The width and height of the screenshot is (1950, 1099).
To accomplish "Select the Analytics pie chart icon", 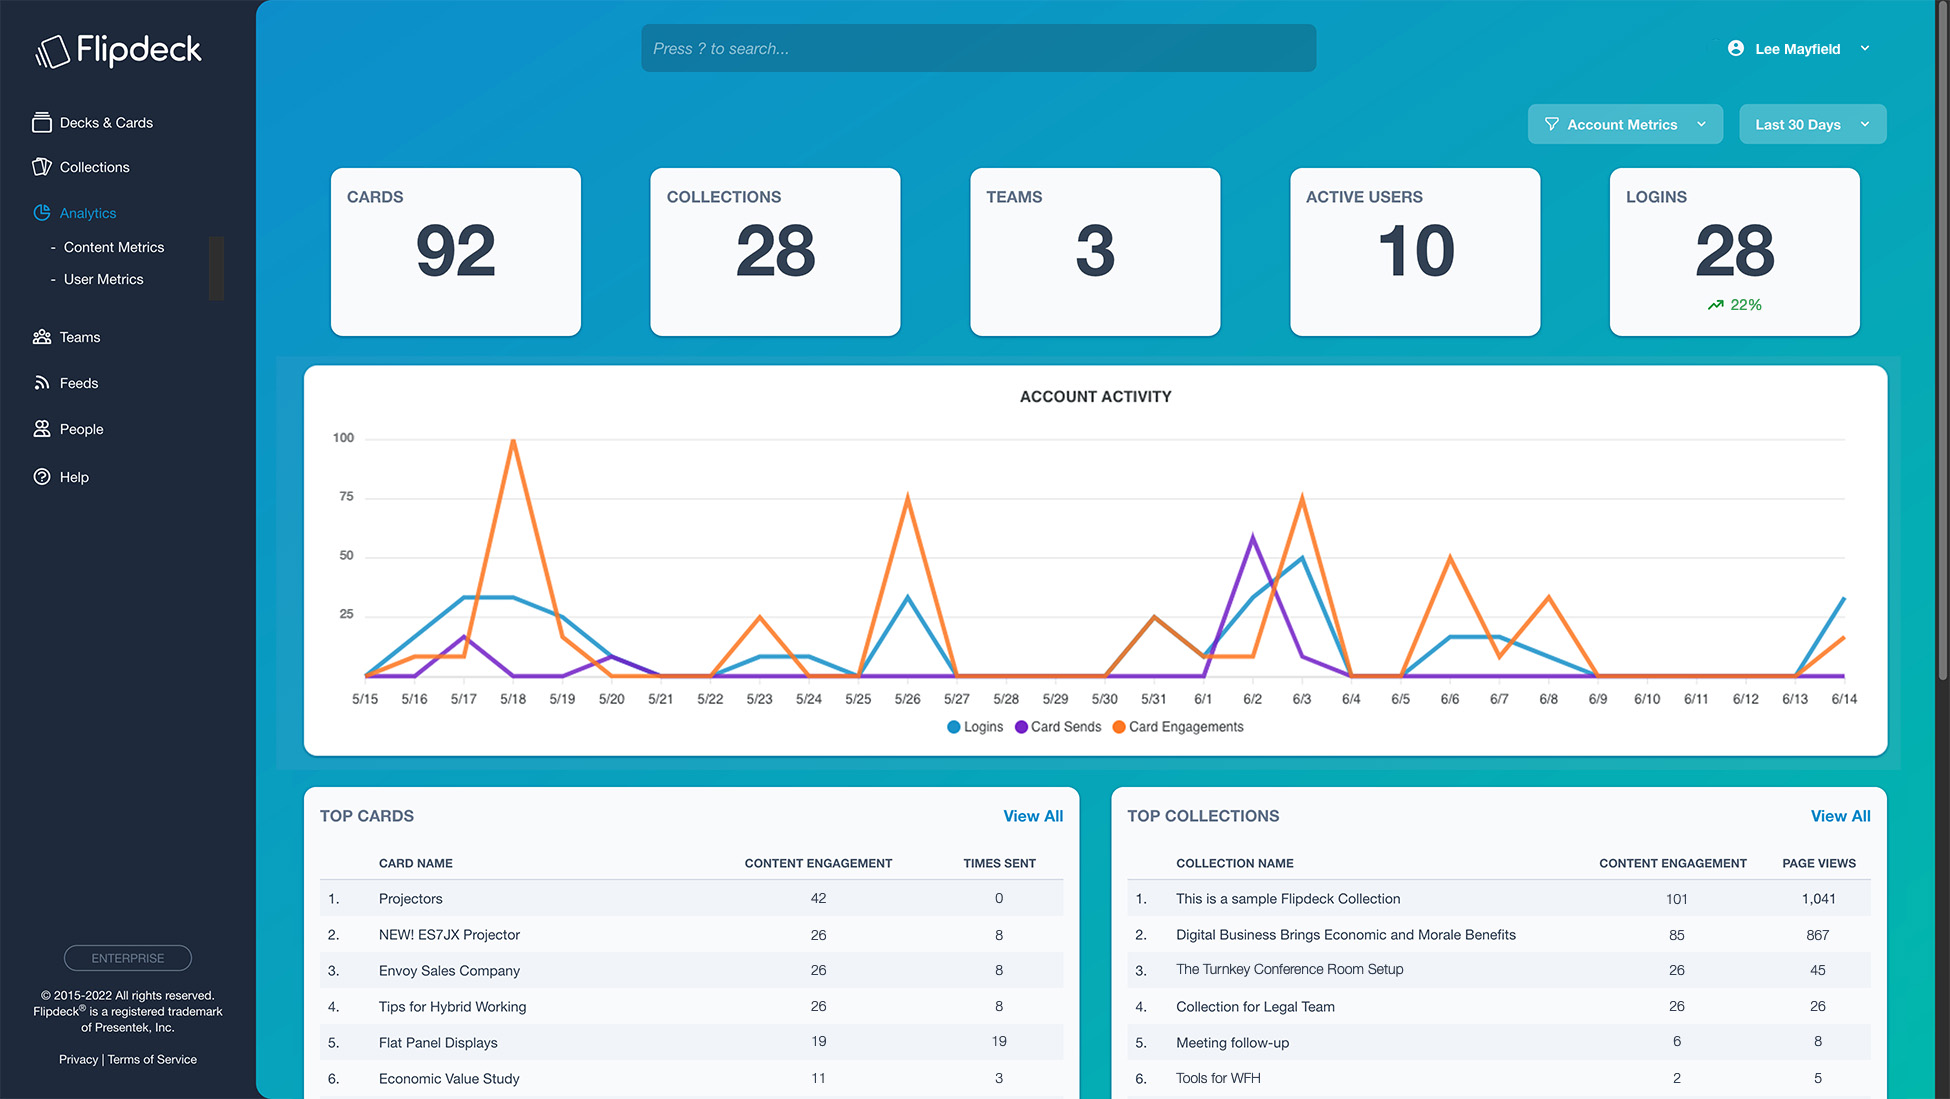I will click(42, 213).
